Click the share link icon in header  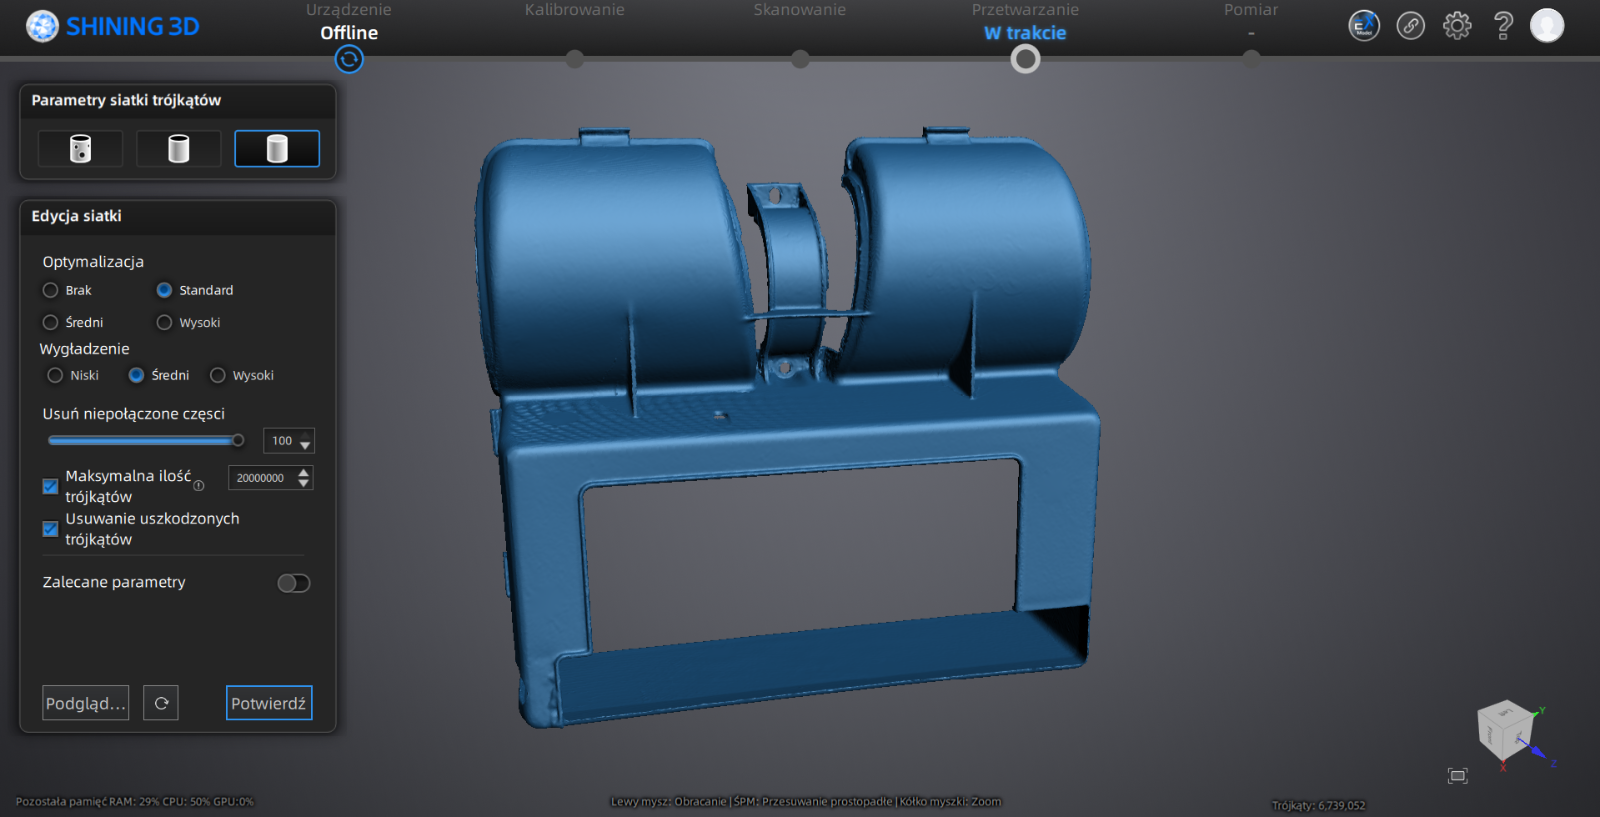coord(1410,26)
